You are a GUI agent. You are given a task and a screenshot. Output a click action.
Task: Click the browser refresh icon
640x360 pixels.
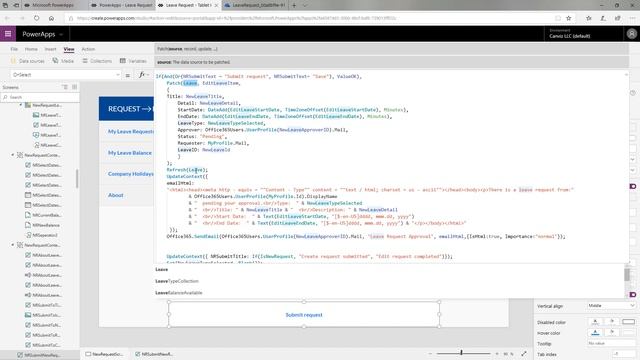37,18
